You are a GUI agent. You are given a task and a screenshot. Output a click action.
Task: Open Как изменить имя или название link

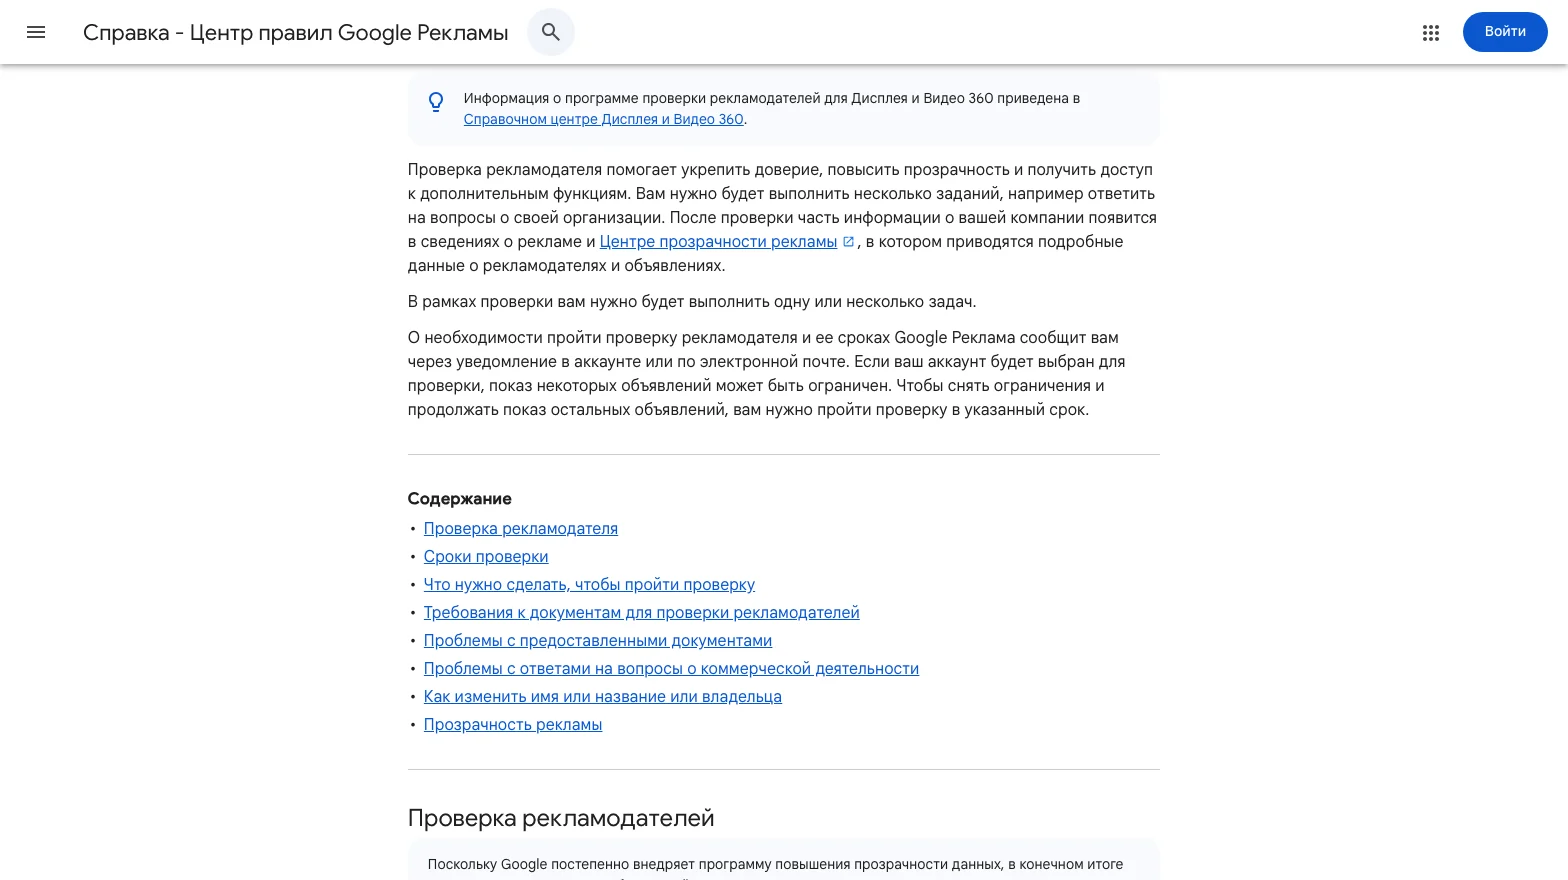click(603, 697)
